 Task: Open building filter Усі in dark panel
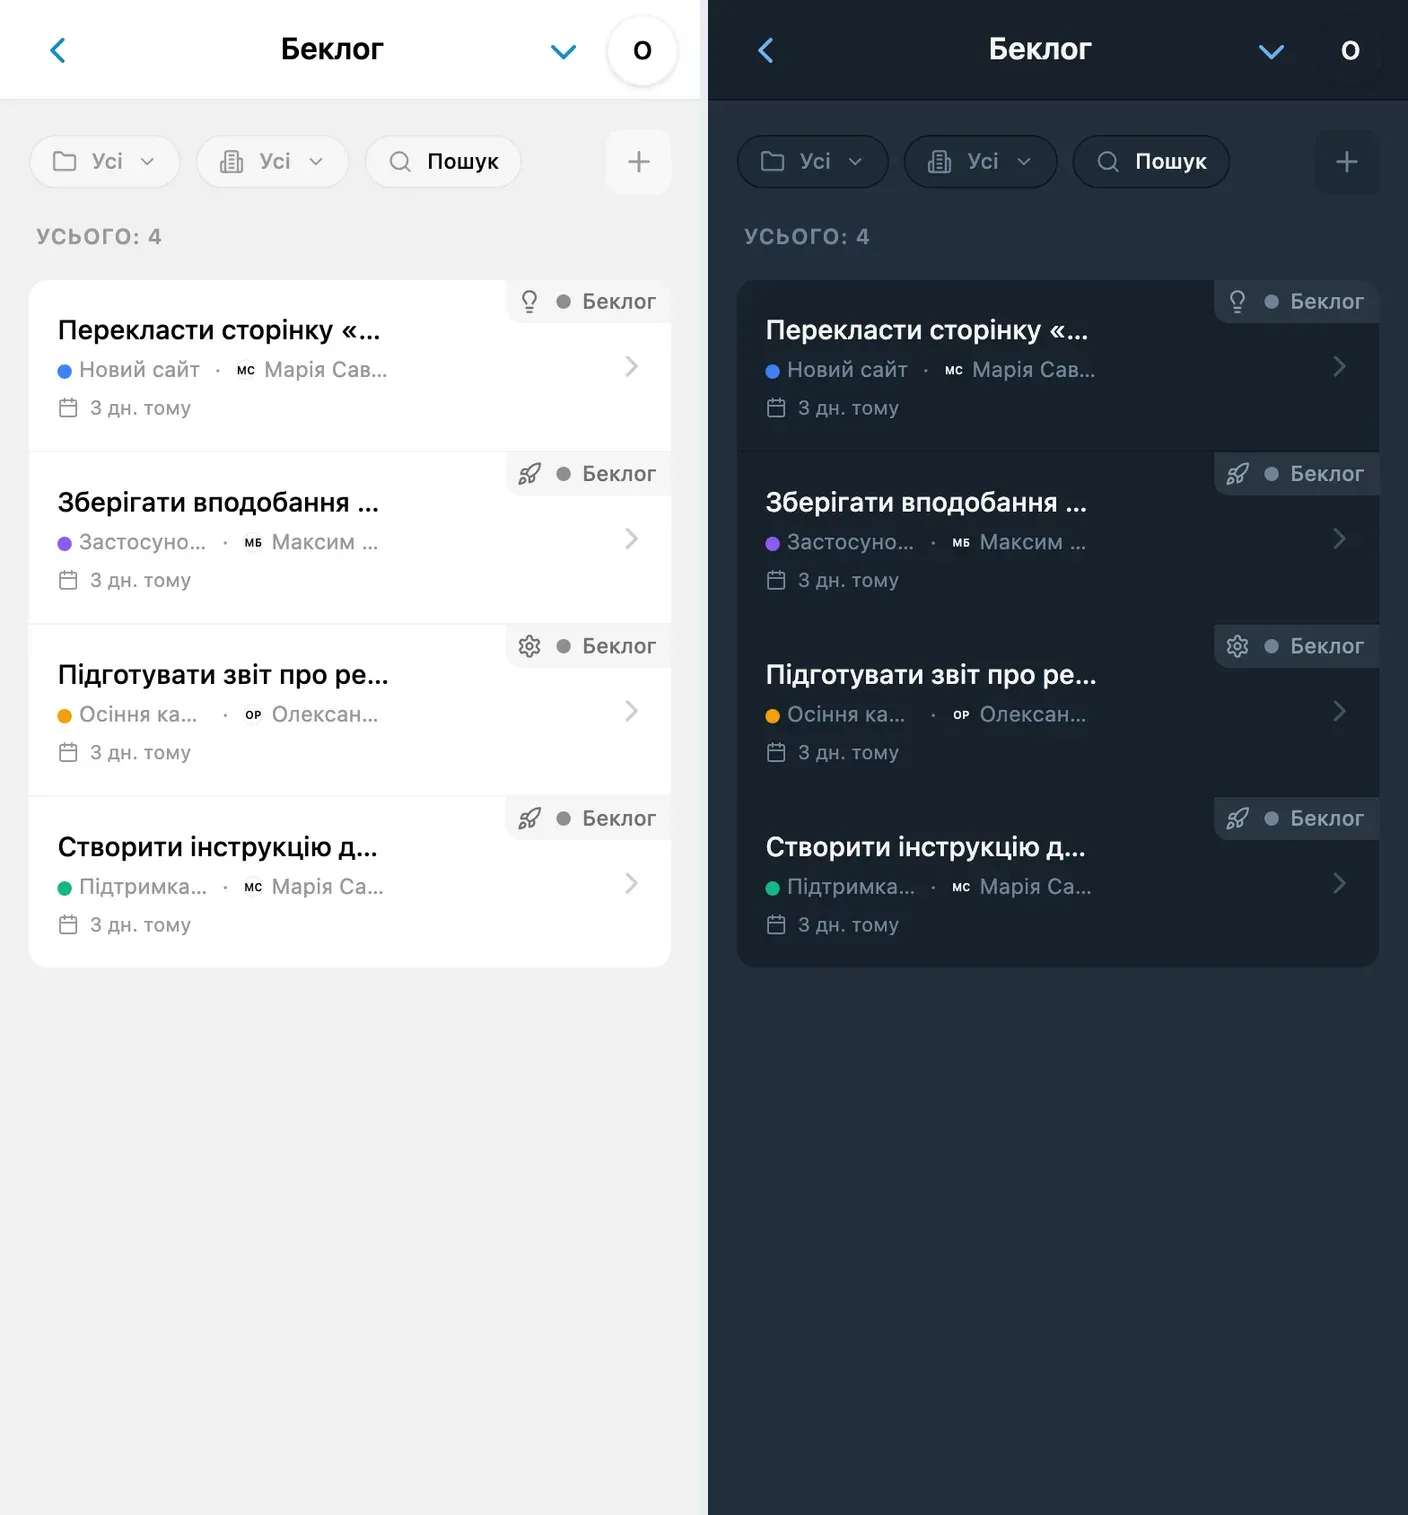point(981,162)
